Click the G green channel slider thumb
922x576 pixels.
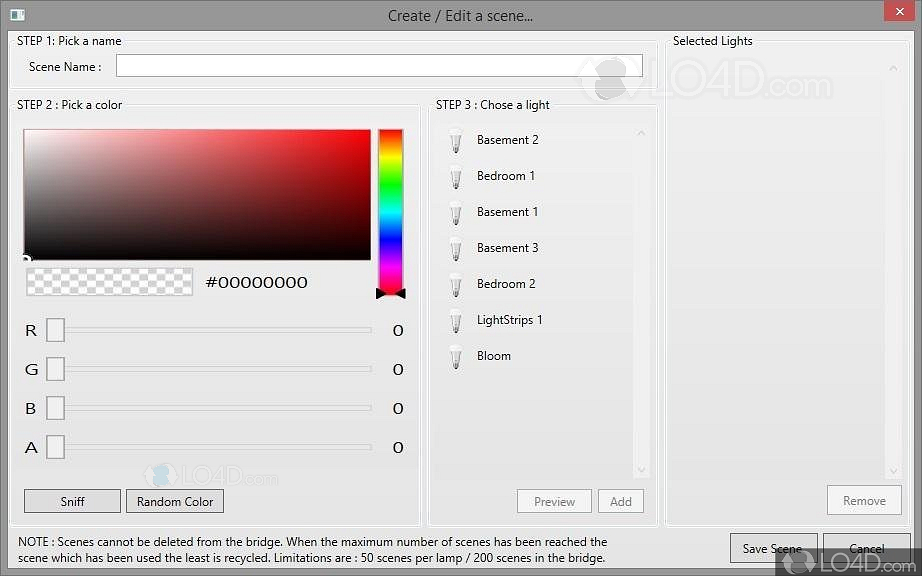[55, 369]
